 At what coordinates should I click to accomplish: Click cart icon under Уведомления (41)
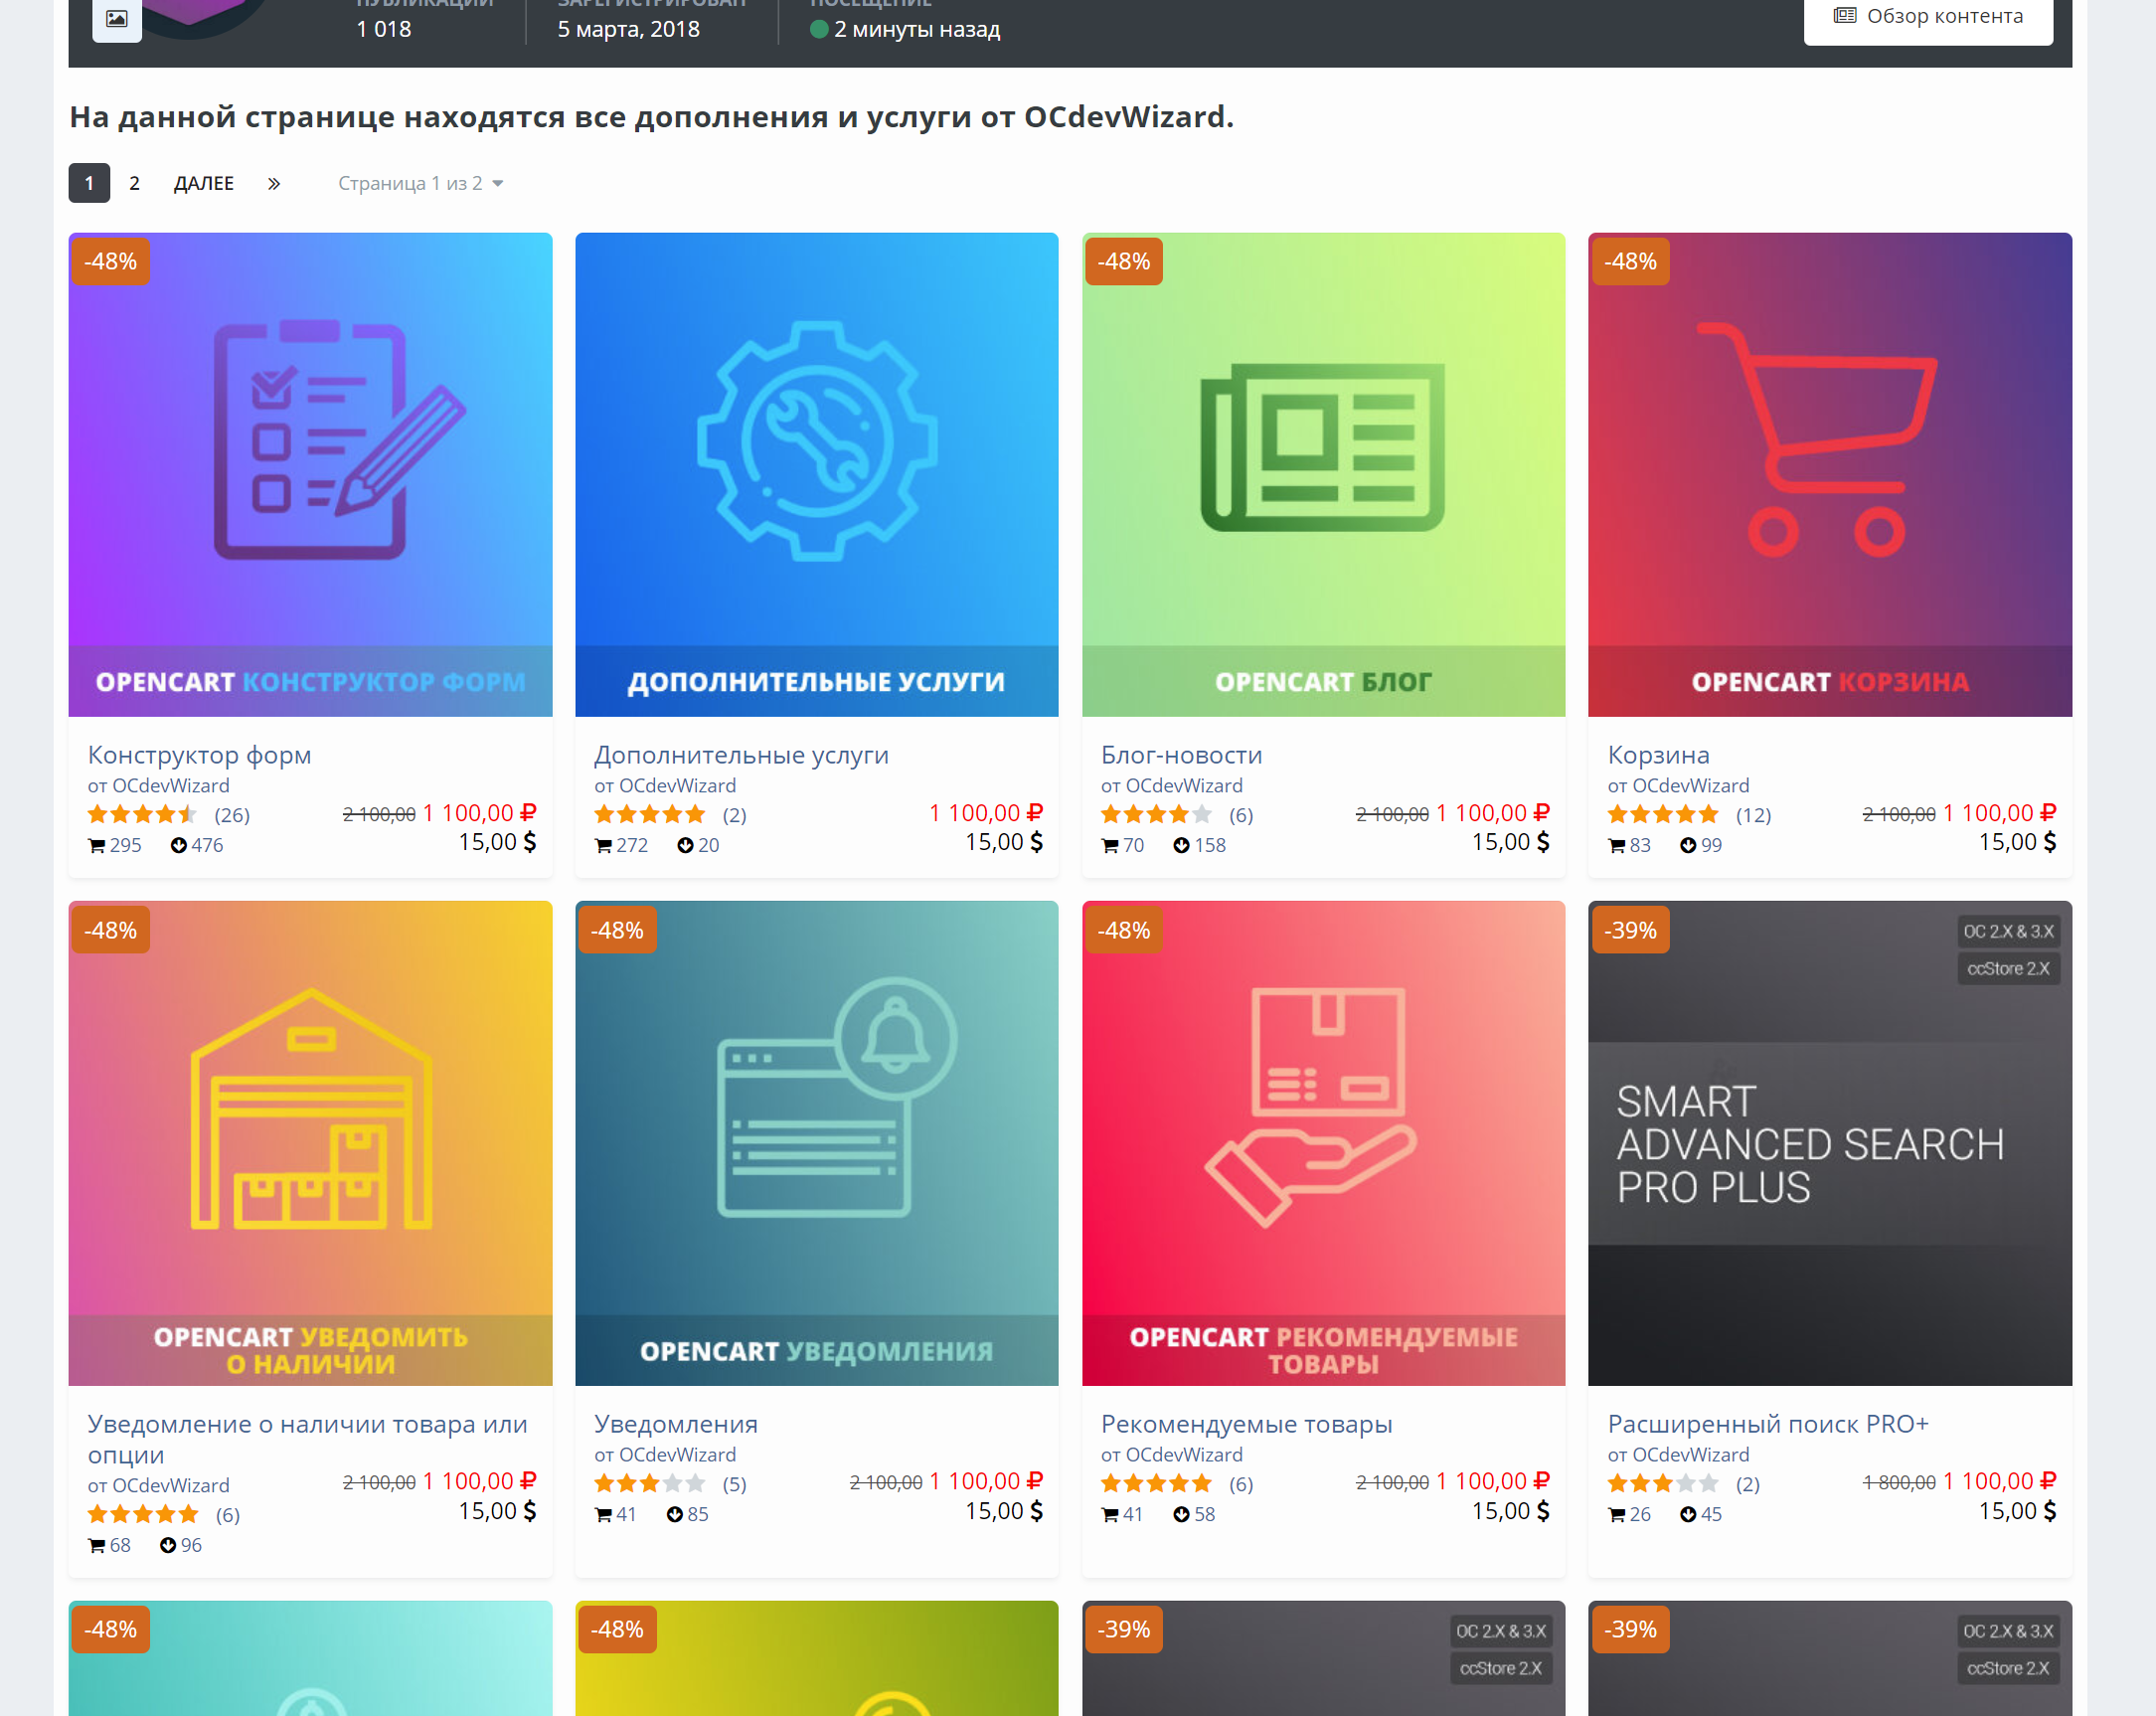coord(603,1514)
